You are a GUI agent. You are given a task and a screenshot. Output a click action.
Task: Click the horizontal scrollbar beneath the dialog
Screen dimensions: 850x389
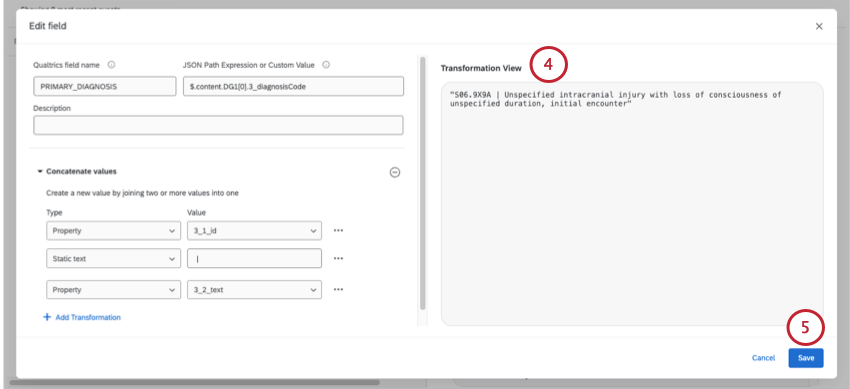pos(195,382)
